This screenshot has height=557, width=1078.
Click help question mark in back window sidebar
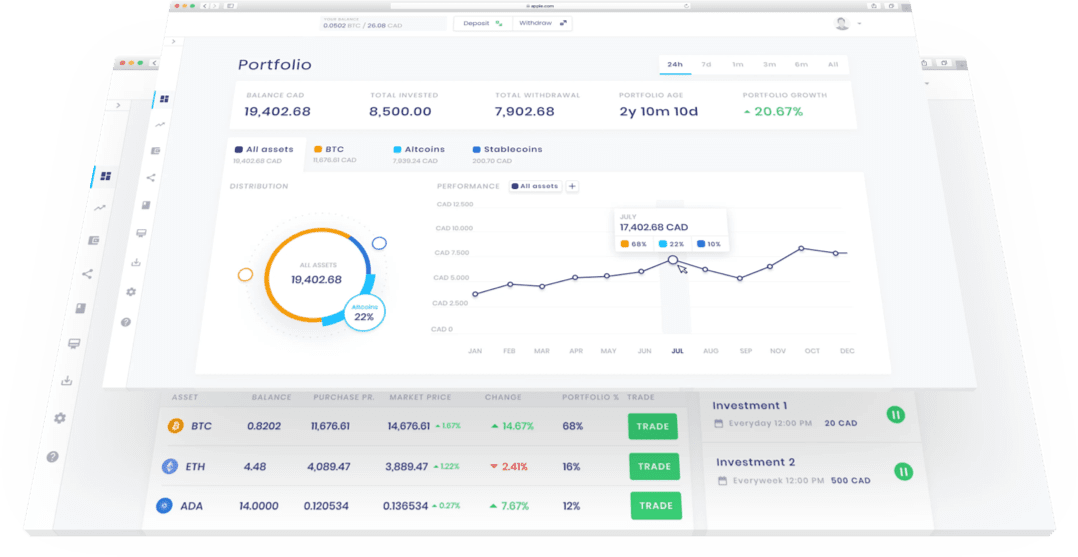[52, 457]
